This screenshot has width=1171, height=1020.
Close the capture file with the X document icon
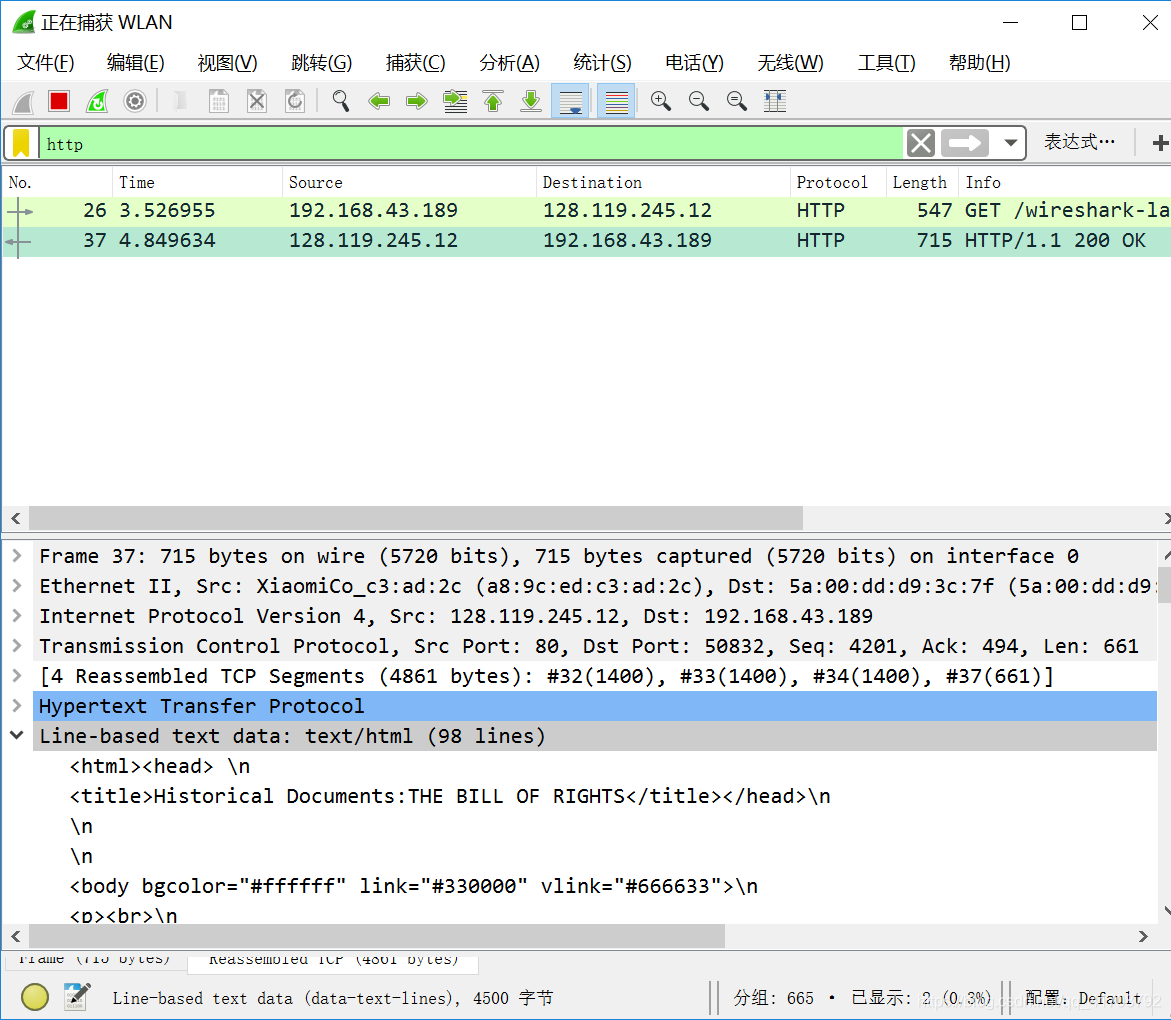[257, 101]
